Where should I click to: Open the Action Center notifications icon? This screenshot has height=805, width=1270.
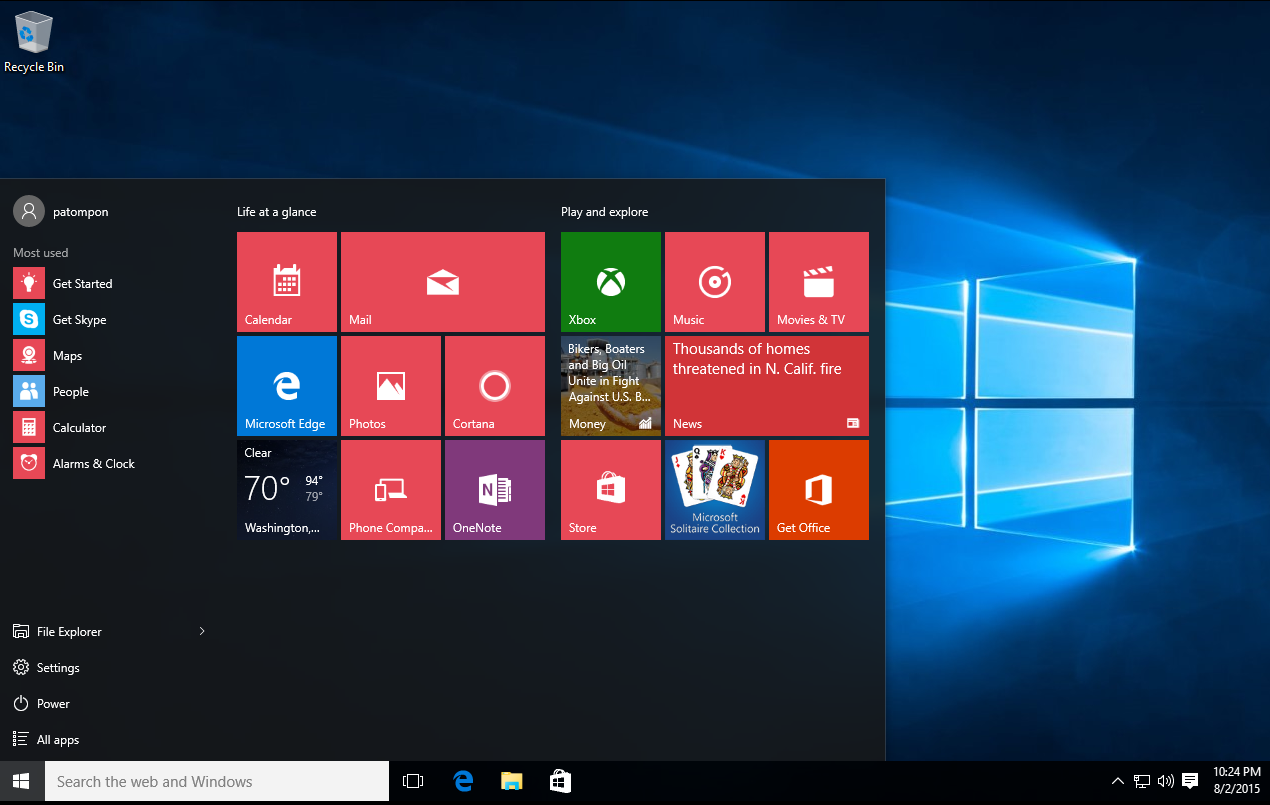(1190, 782)
